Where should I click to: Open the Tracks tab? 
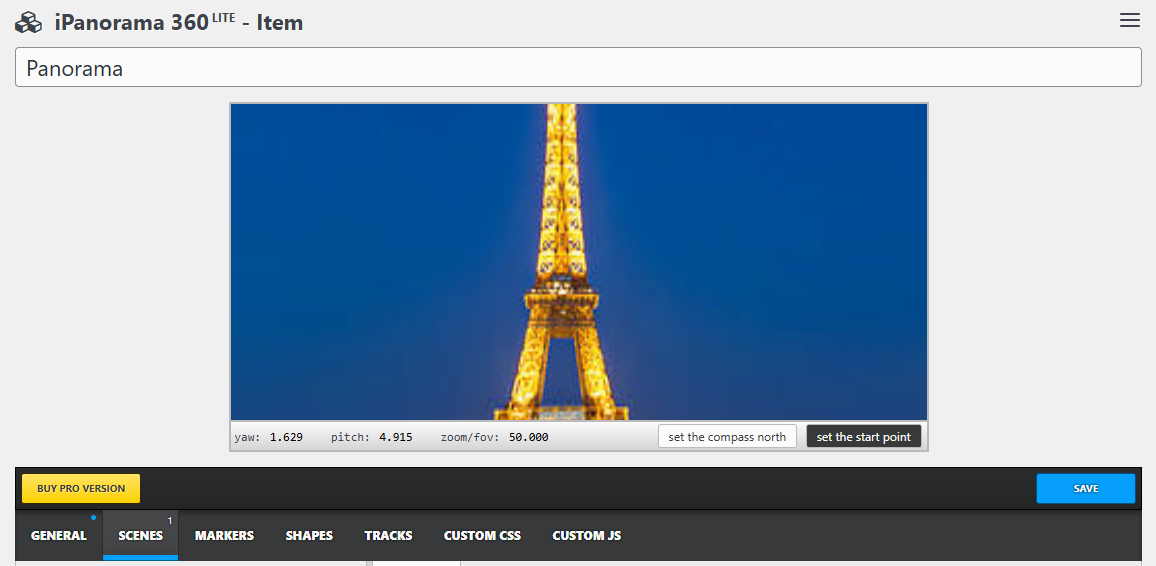point(388,536)
